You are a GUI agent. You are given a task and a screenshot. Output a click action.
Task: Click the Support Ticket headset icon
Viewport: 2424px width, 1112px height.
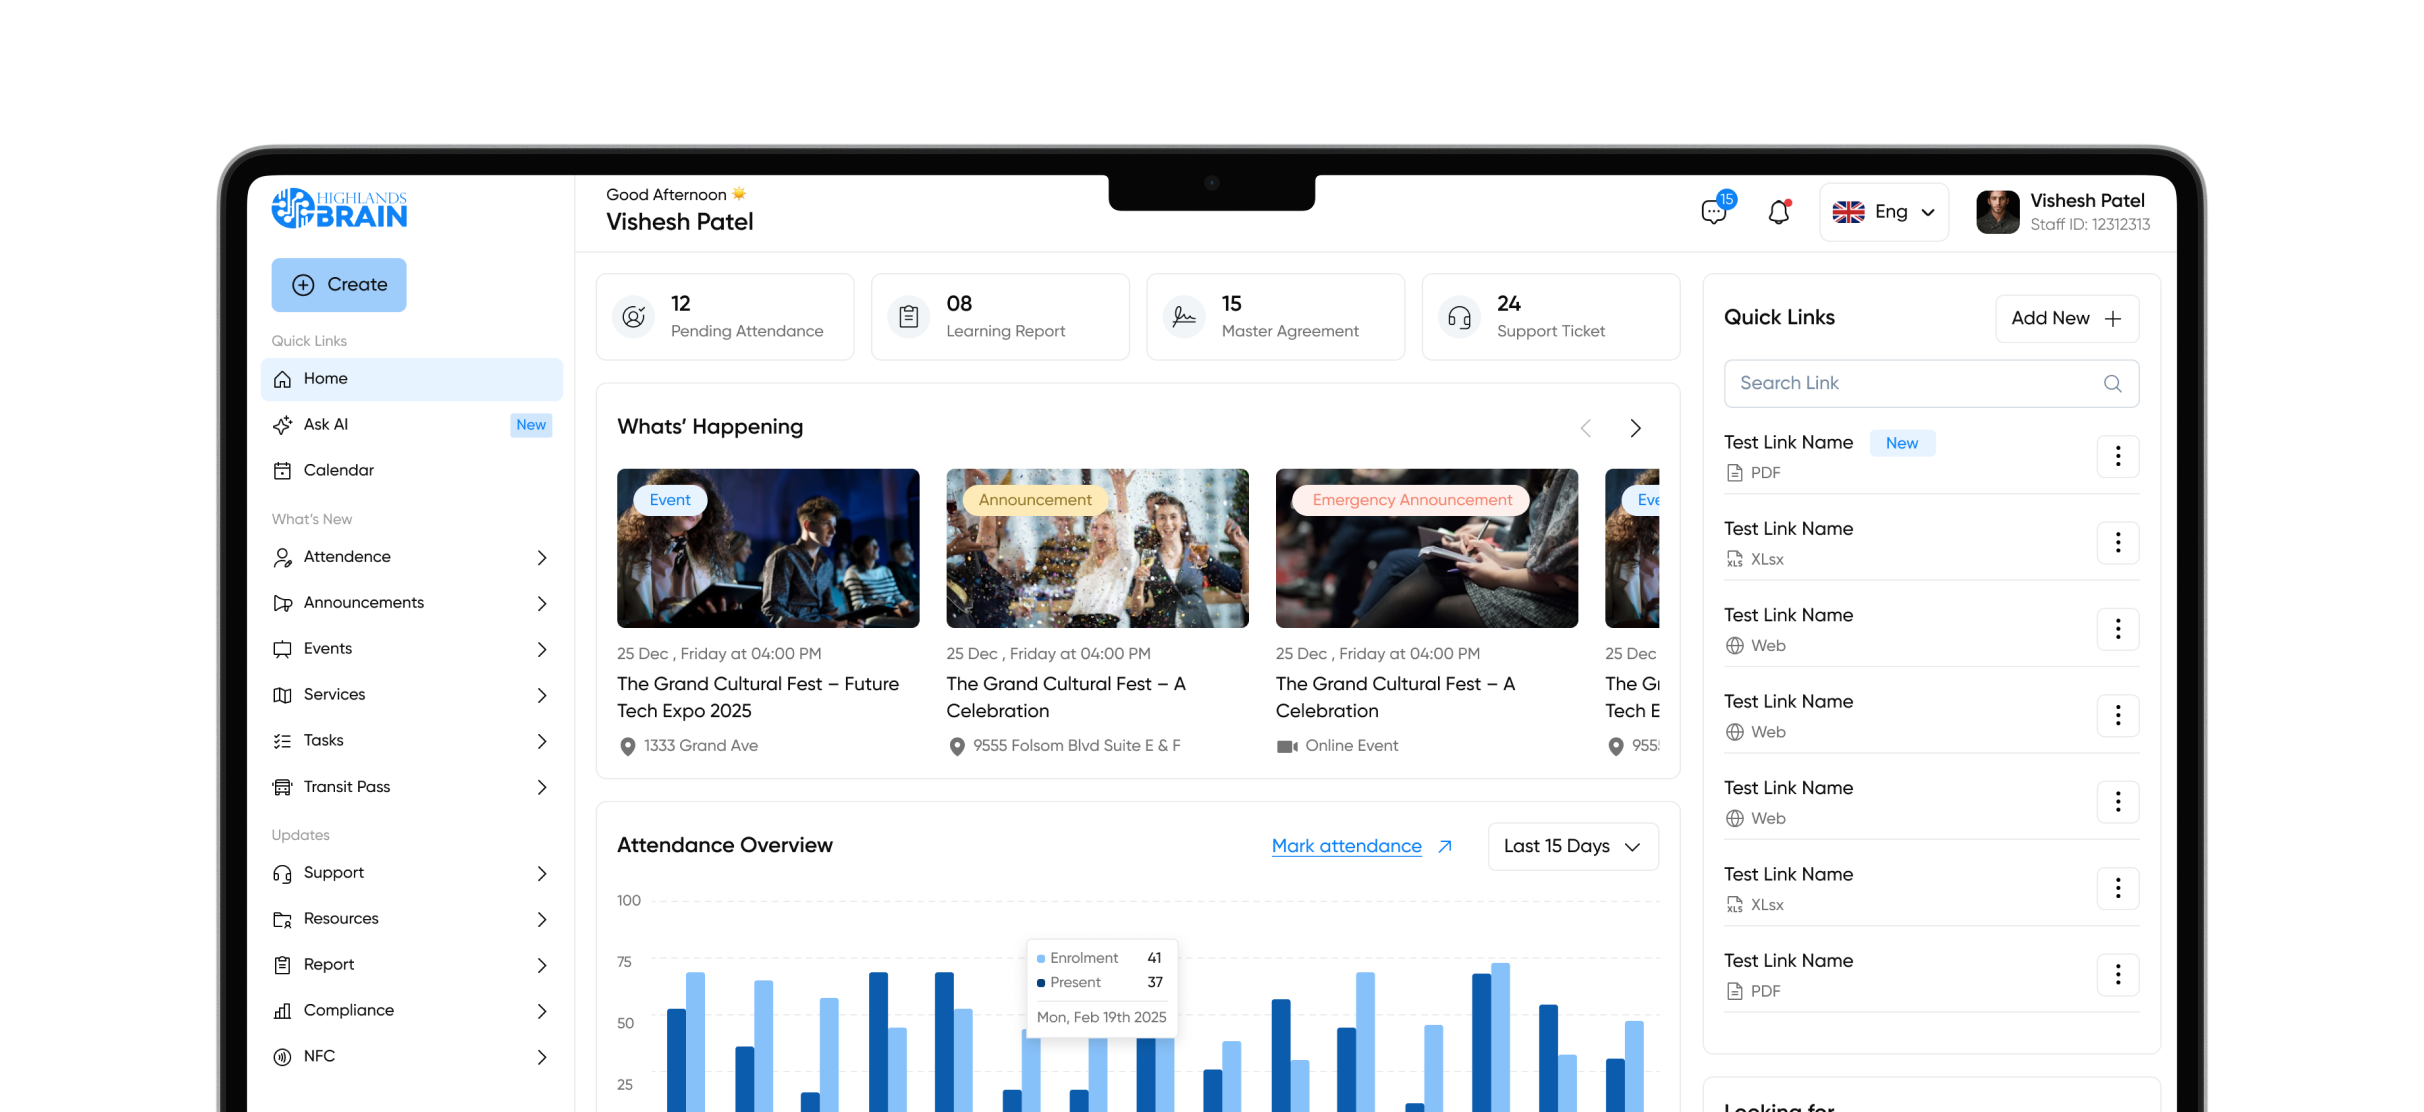[1459, 317]
